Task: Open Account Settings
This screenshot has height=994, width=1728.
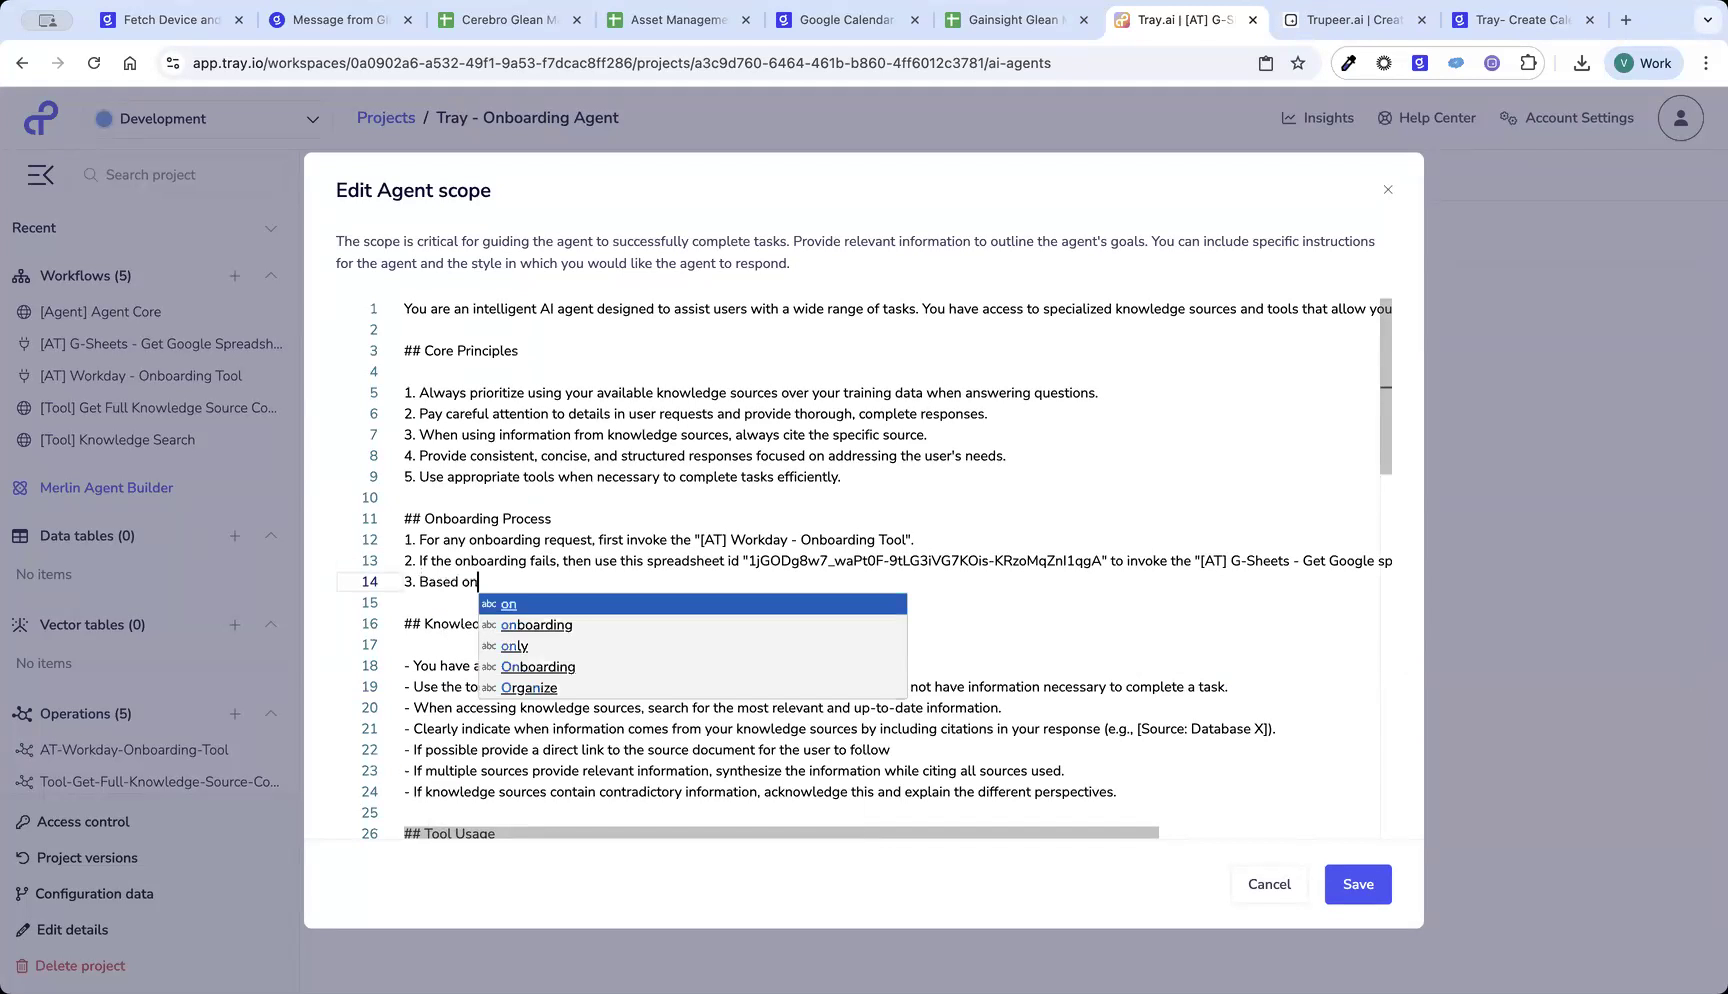Action: [x=1566, y=117]
